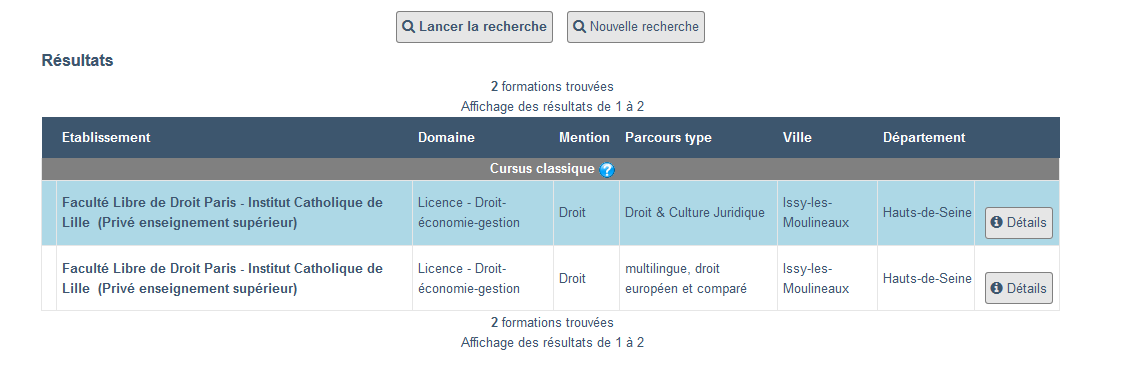Image resolution: width=1146 pixels, height=370 pixels.
Task: Click the Parcours type column header
Action: 668,137
